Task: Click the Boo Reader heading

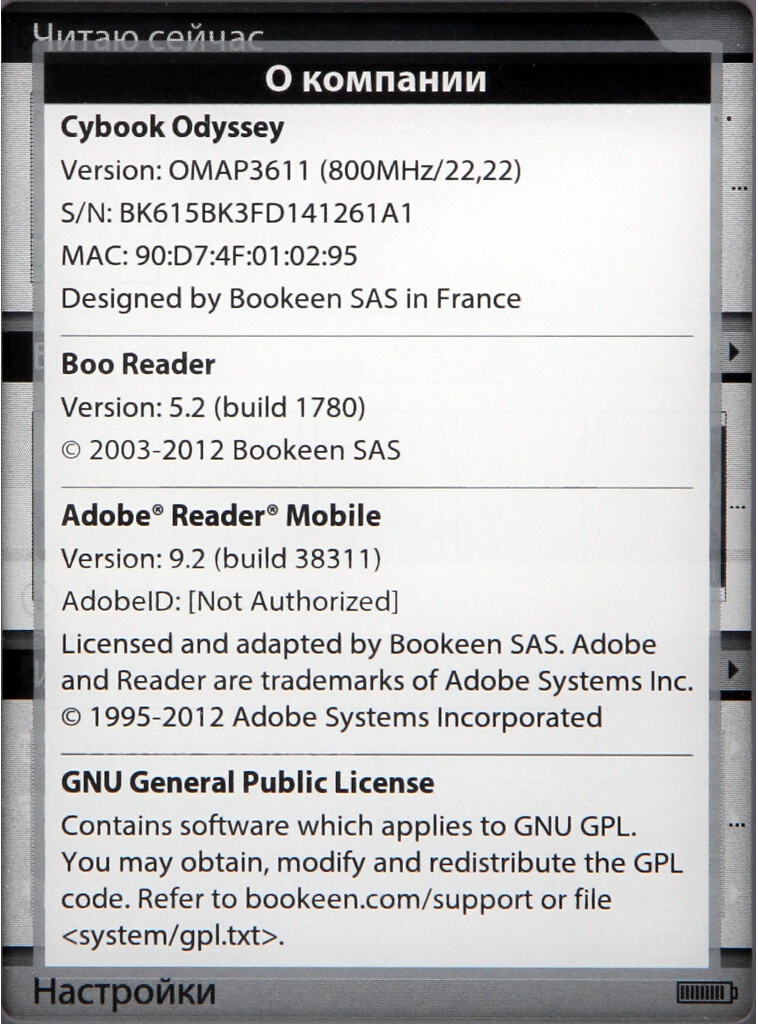Action: tap(138, 364)
